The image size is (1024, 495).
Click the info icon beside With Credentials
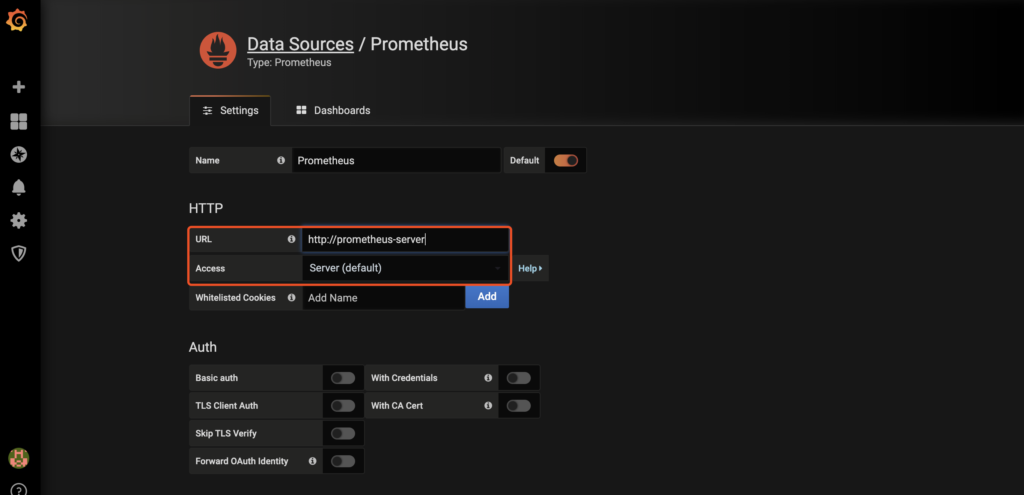pos(488,377)
